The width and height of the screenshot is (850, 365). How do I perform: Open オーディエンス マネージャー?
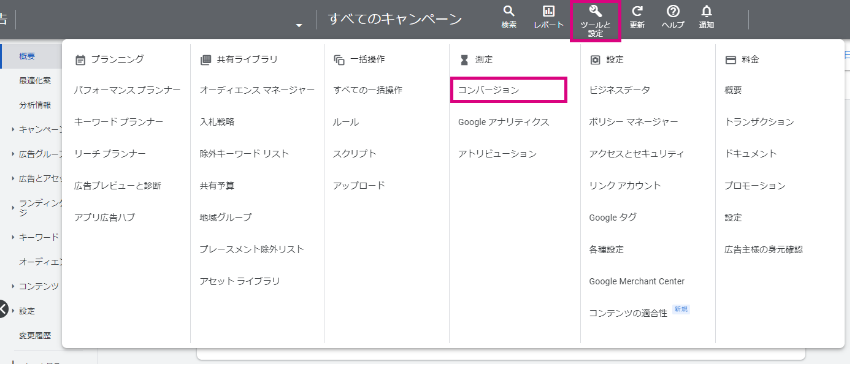(x=257, y=90)
